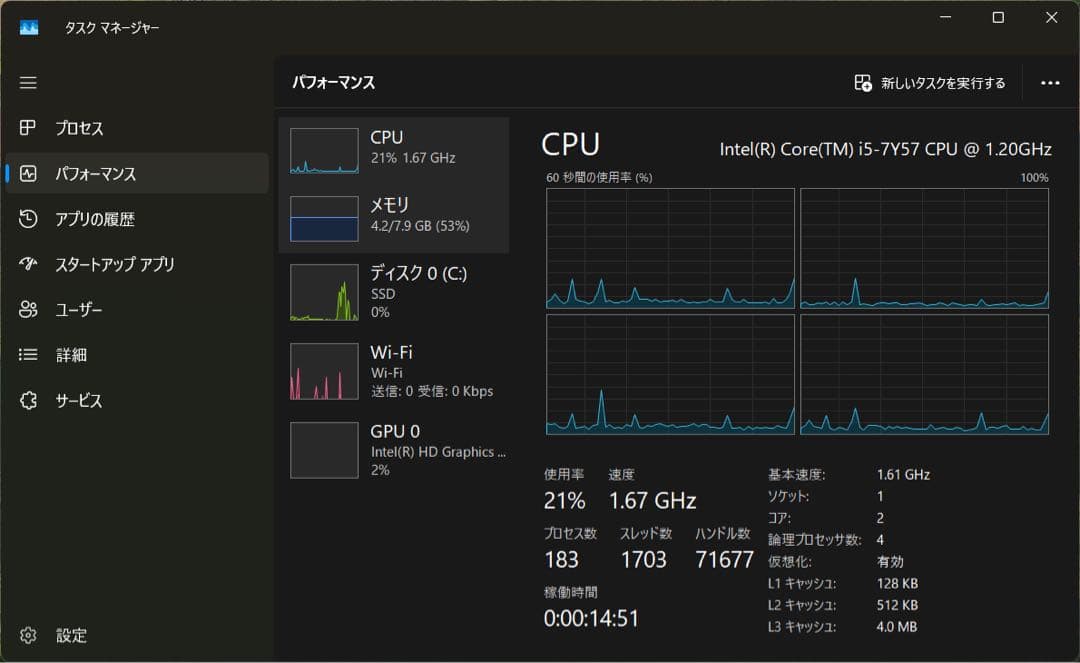Select the CPU performance item
The height and width of the screenshot is (663, 1080).
click(393, 150)
